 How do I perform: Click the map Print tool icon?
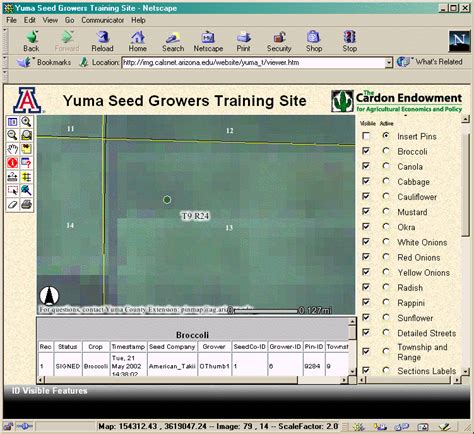26,204
